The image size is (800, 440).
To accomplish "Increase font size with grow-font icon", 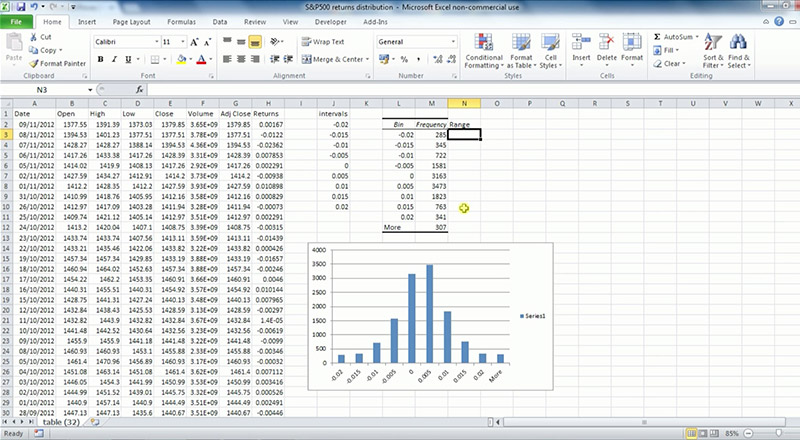I will pyautogui.click(x=194, y=42).
